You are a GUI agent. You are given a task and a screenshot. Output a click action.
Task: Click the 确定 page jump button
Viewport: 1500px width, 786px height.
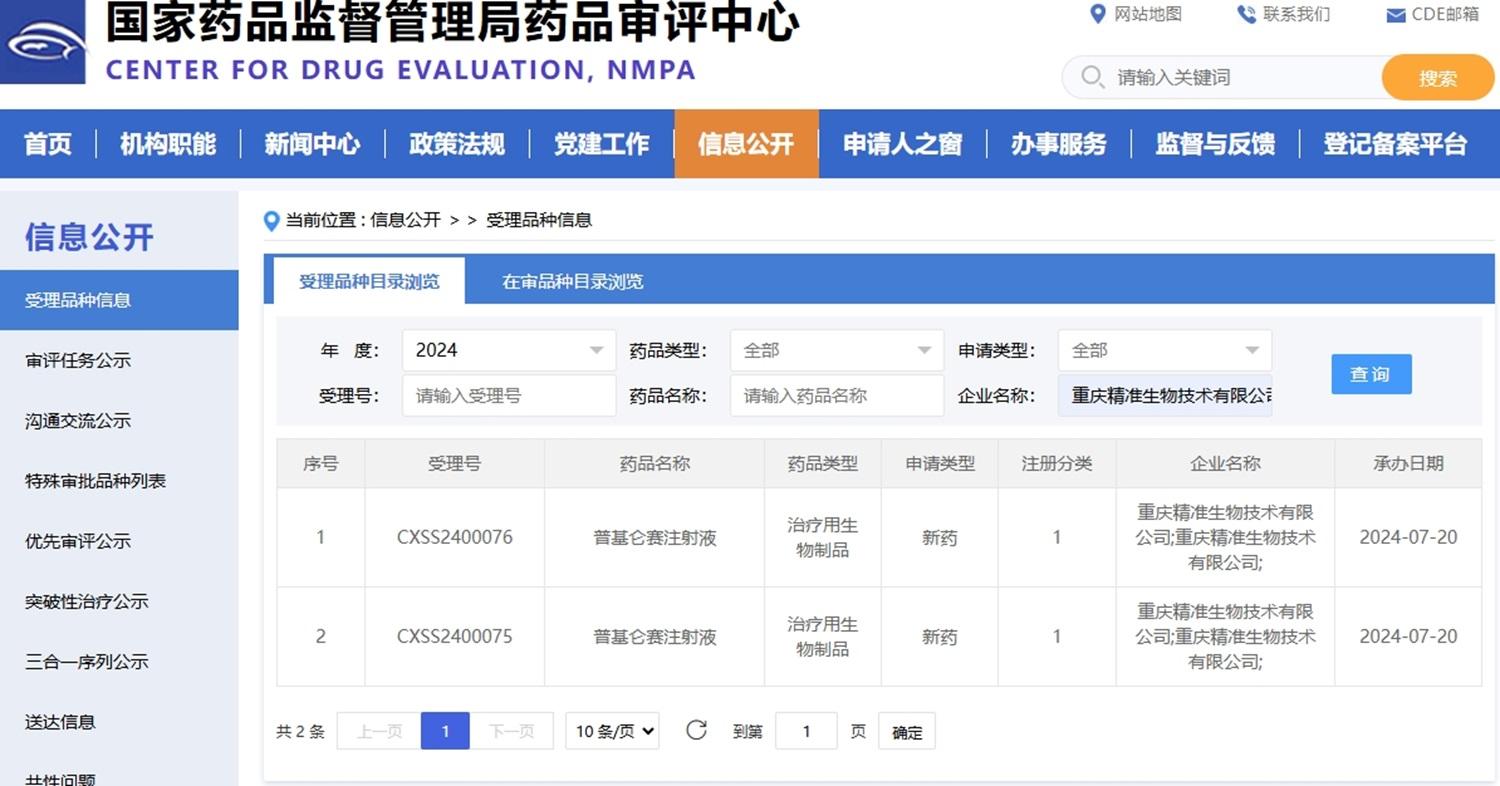(x=907, y=732)
